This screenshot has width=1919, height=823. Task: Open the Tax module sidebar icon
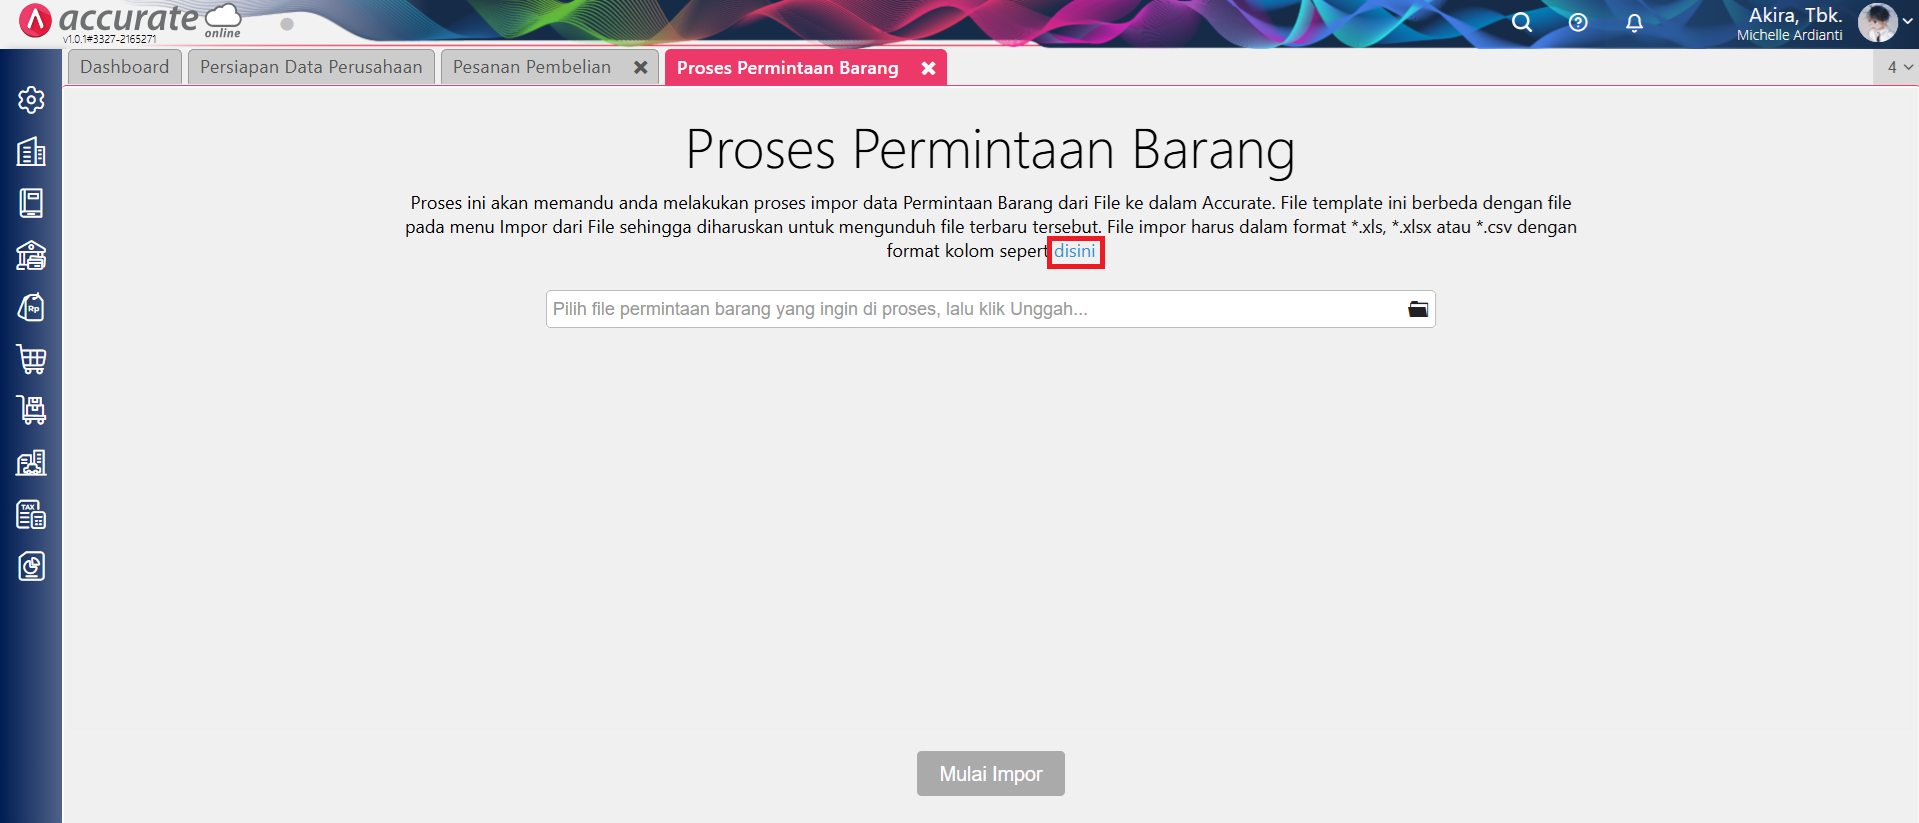(x=31, y=515)
